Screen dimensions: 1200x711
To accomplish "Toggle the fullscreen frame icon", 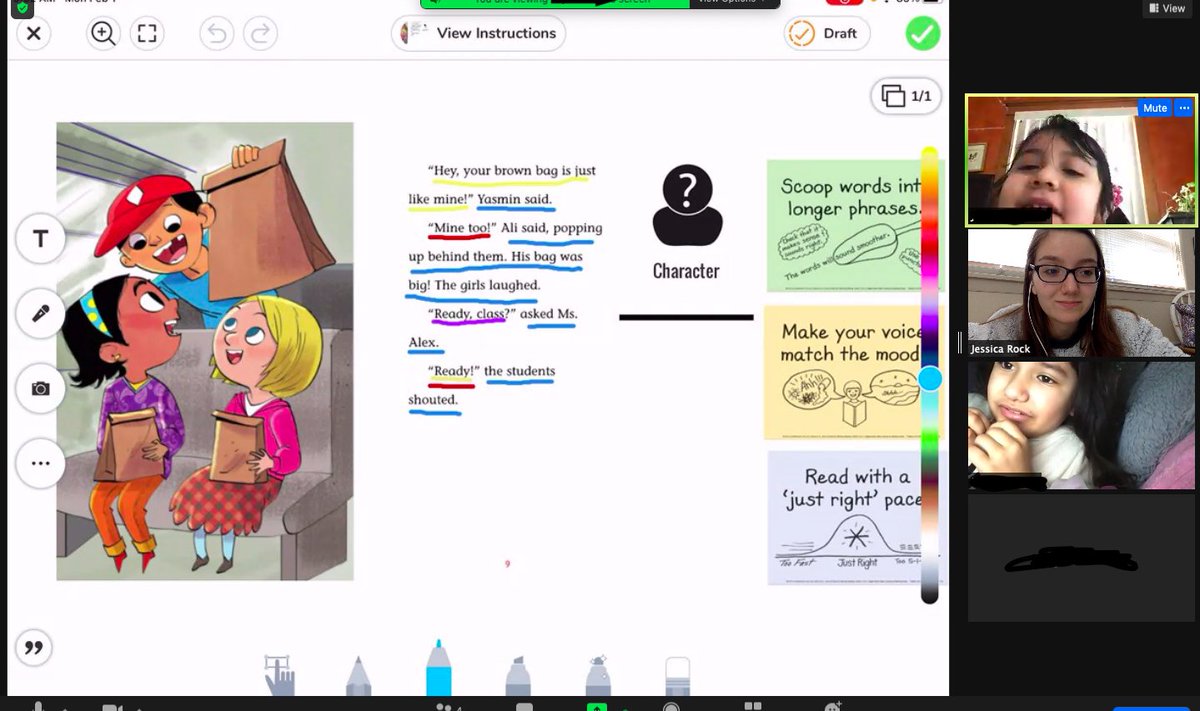I will (x=147, y=33).
